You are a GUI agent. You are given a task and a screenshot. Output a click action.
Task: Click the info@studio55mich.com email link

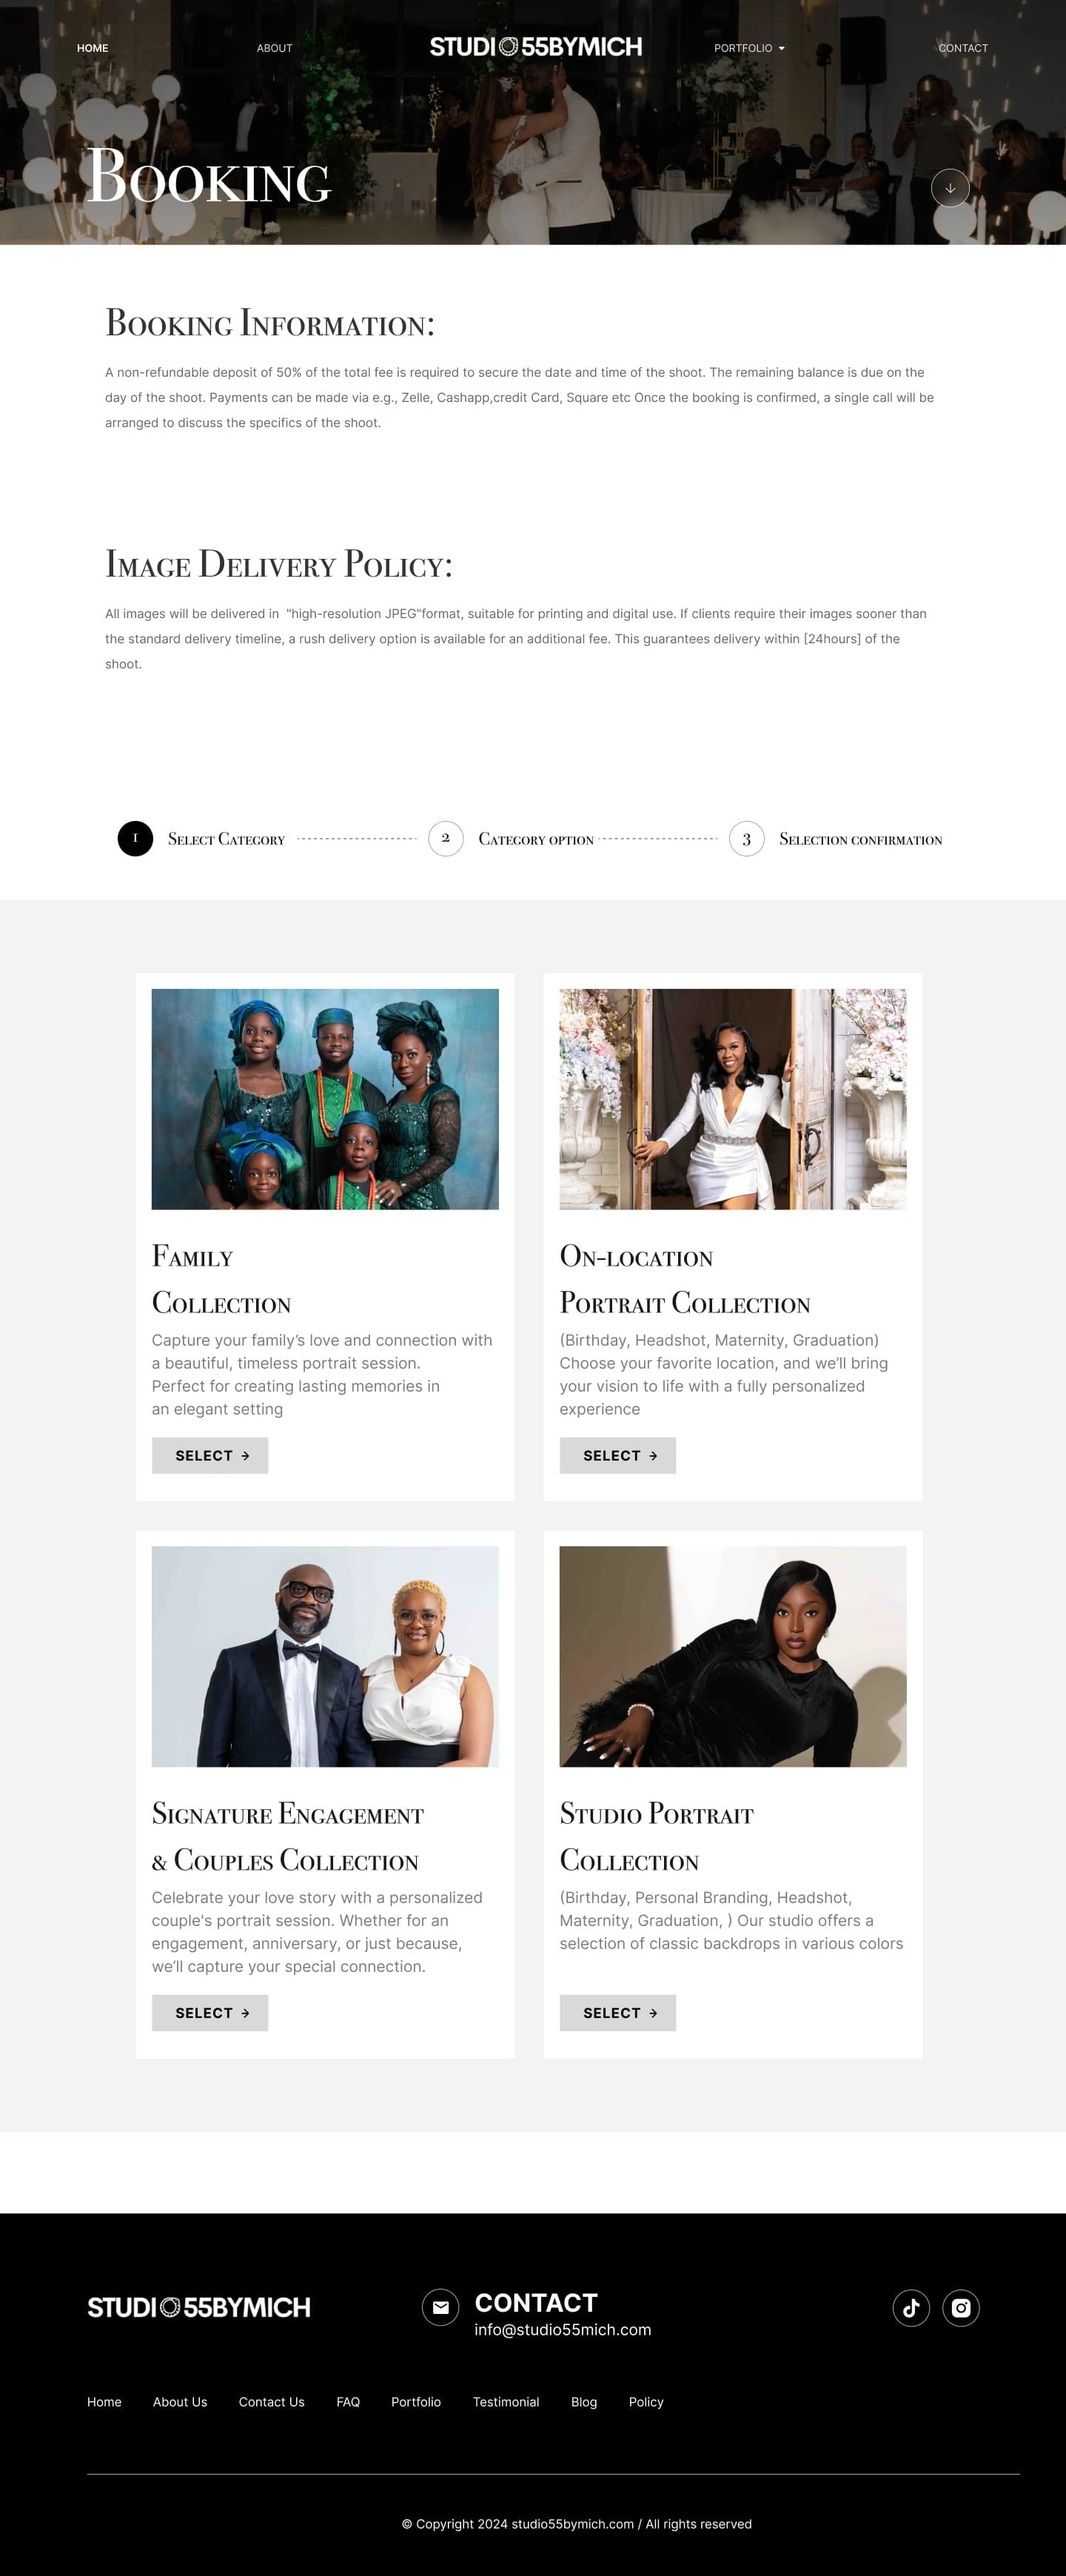563,2329
